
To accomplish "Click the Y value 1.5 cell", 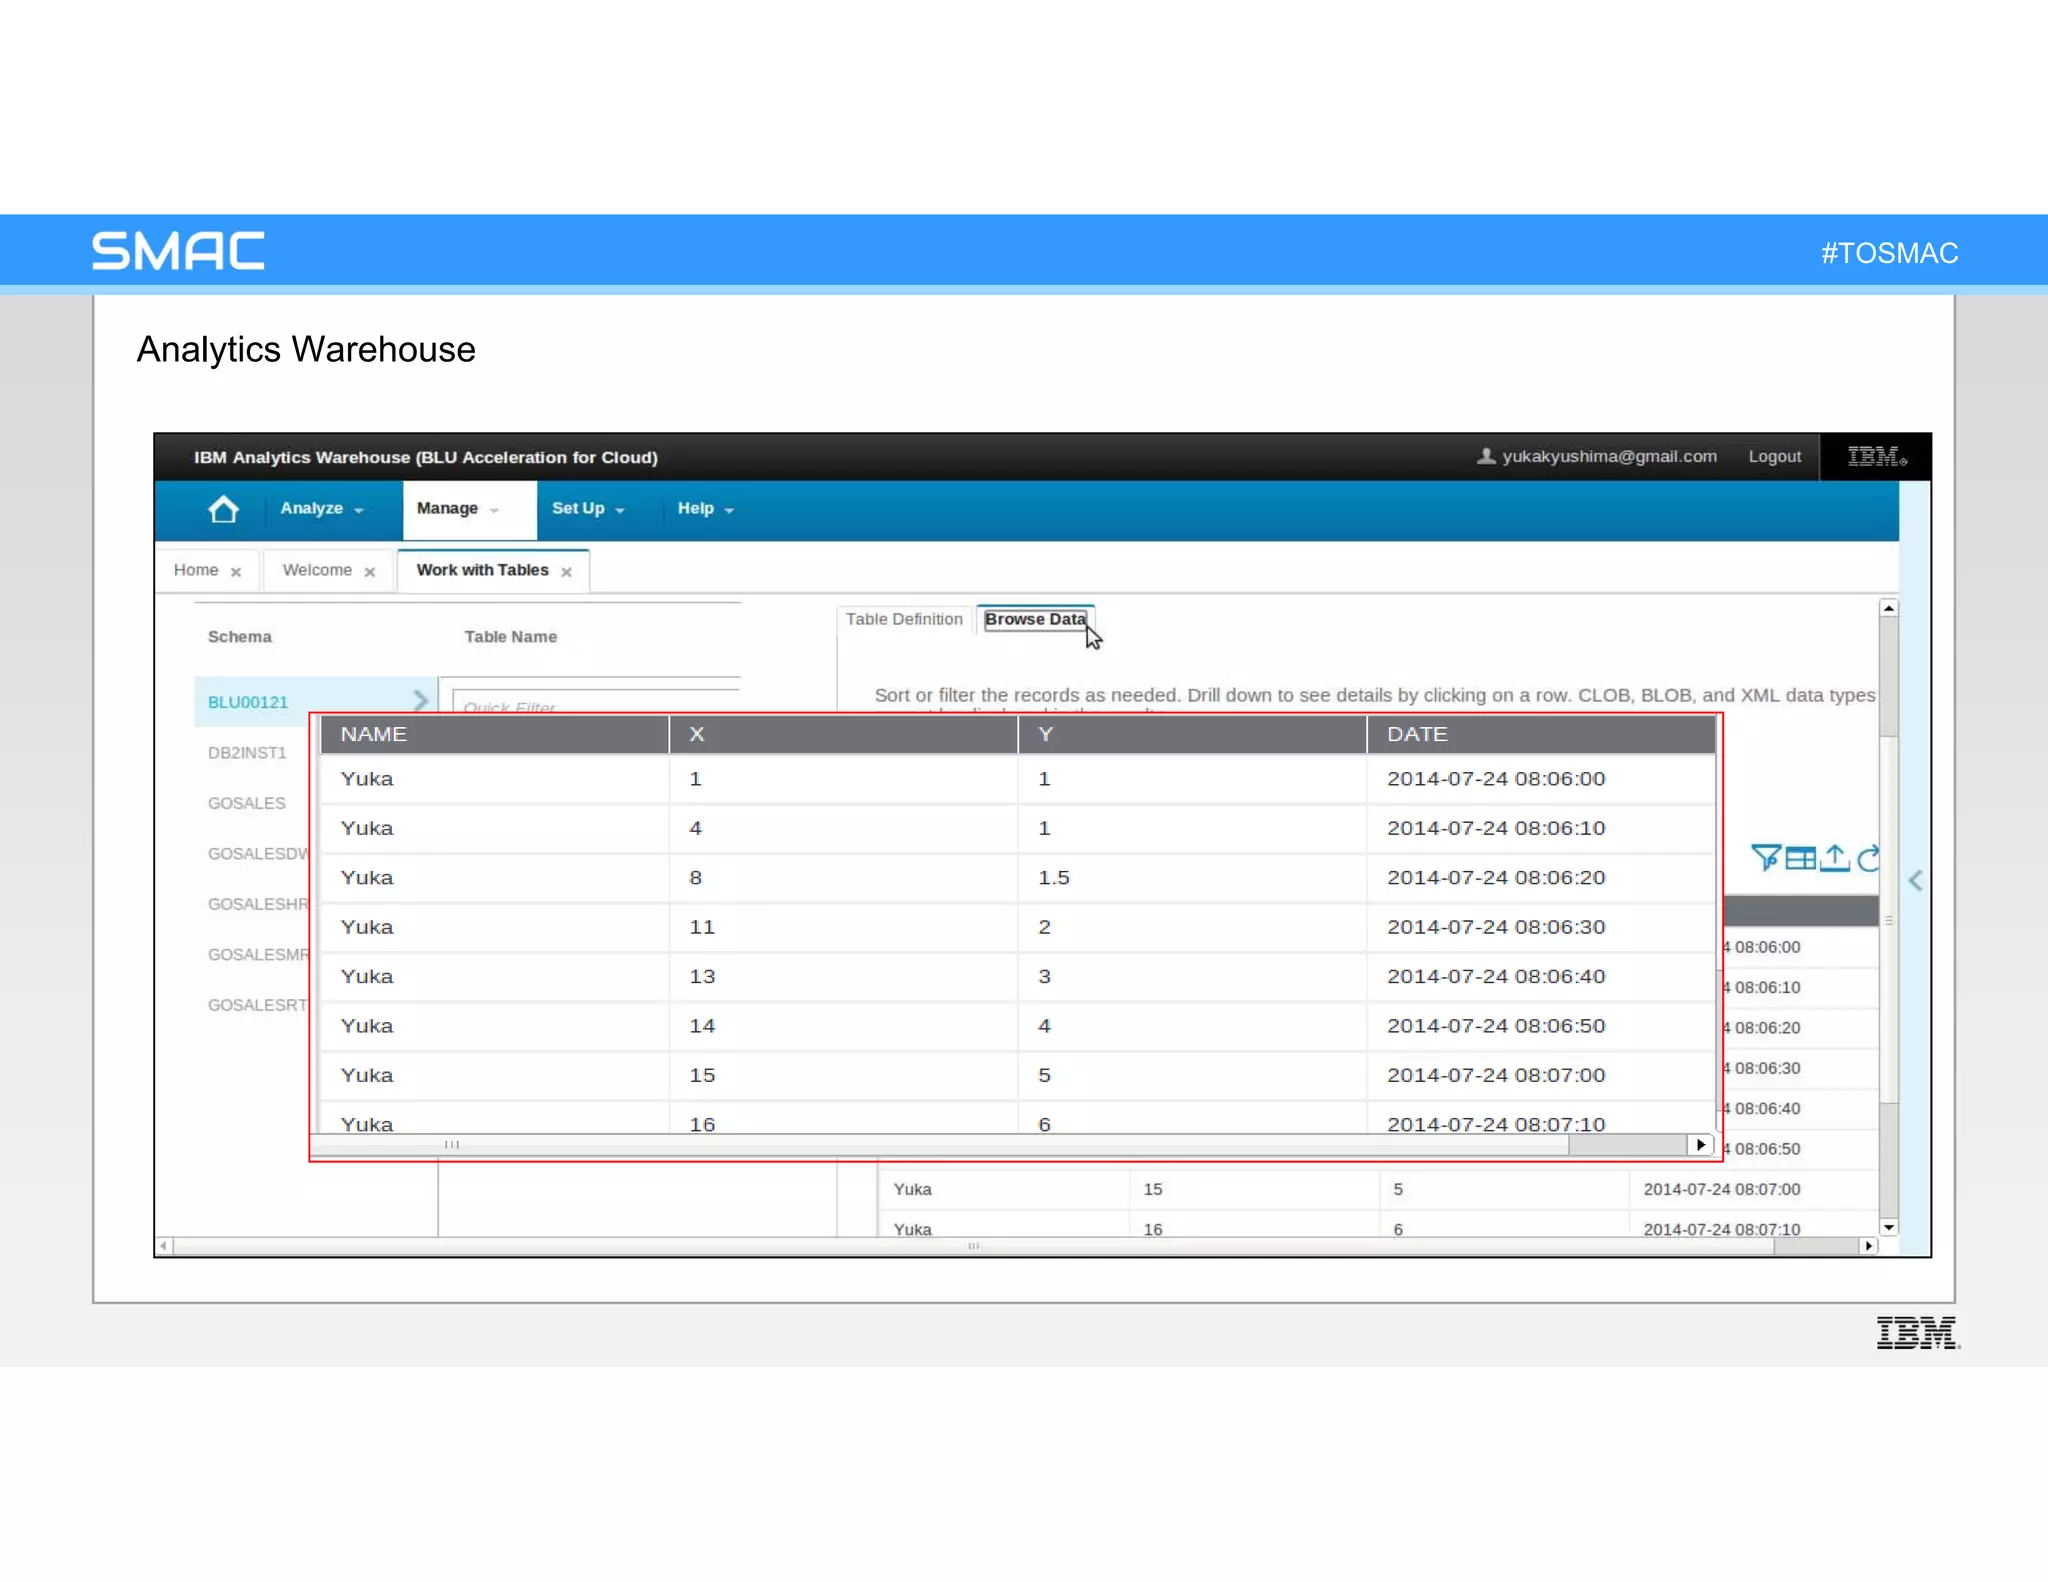I will [x=1192, y=878].
